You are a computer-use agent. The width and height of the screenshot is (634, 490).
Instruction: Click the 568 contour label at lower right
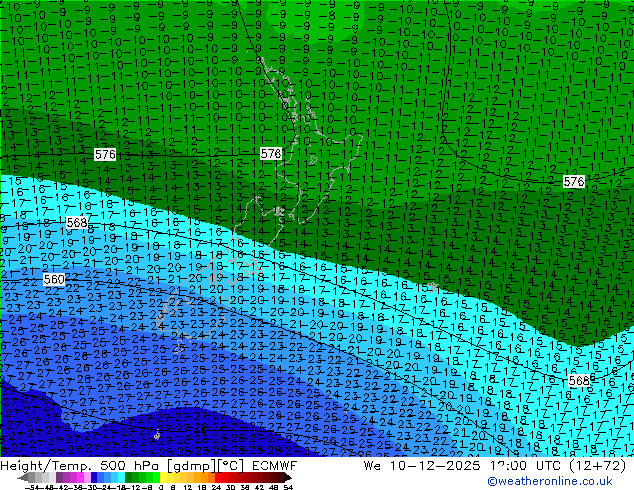[579, 381]
